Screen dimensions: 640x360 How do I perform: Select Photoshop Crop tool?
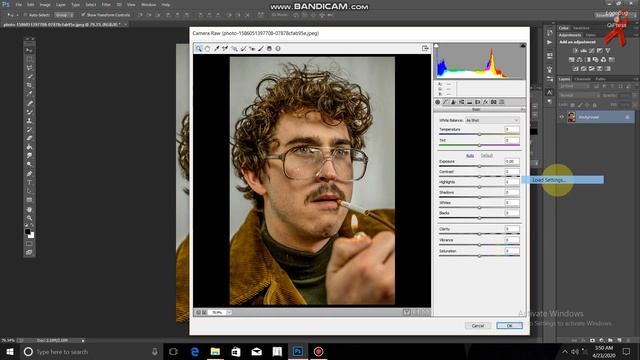(29, 85)
